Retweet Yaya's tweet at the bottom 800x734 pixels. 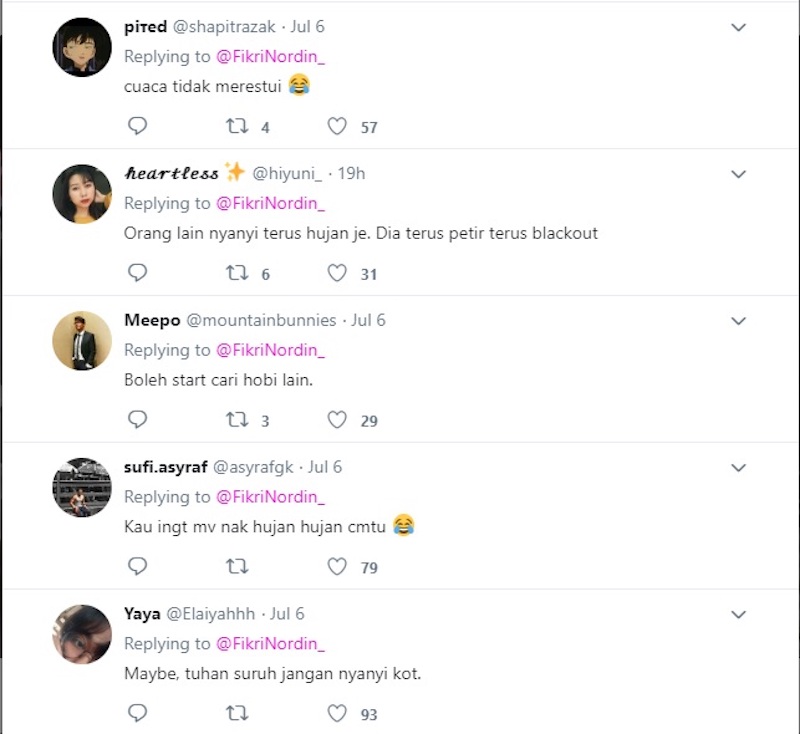[237, 714]
